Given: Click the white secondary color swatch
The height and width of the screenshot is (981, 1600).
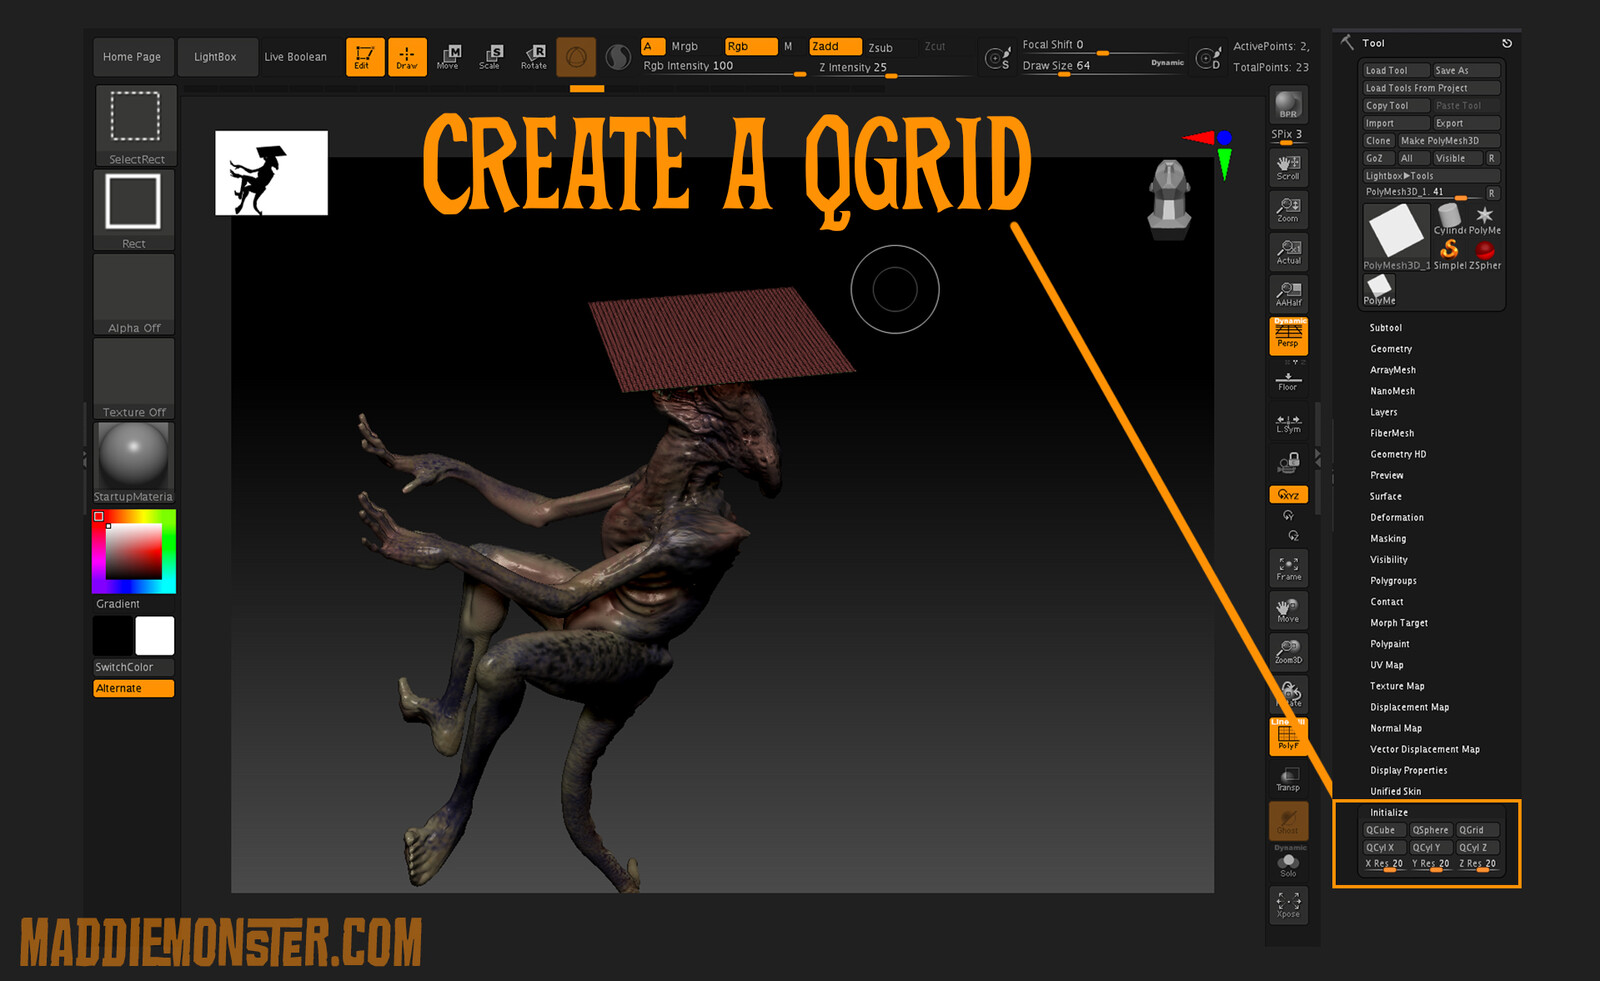Looking at the screenshot, I should (154, 636).
